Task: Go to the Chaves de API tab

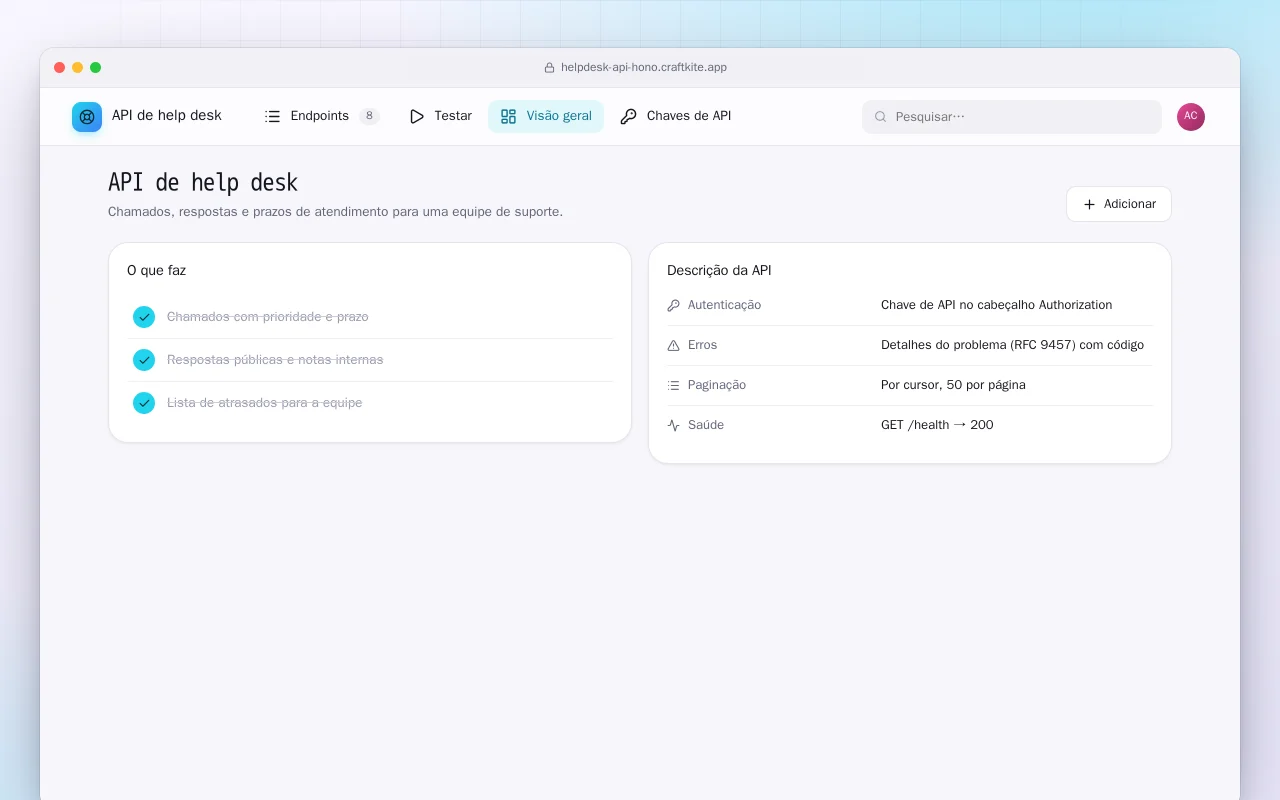Action: pos(676,116)
